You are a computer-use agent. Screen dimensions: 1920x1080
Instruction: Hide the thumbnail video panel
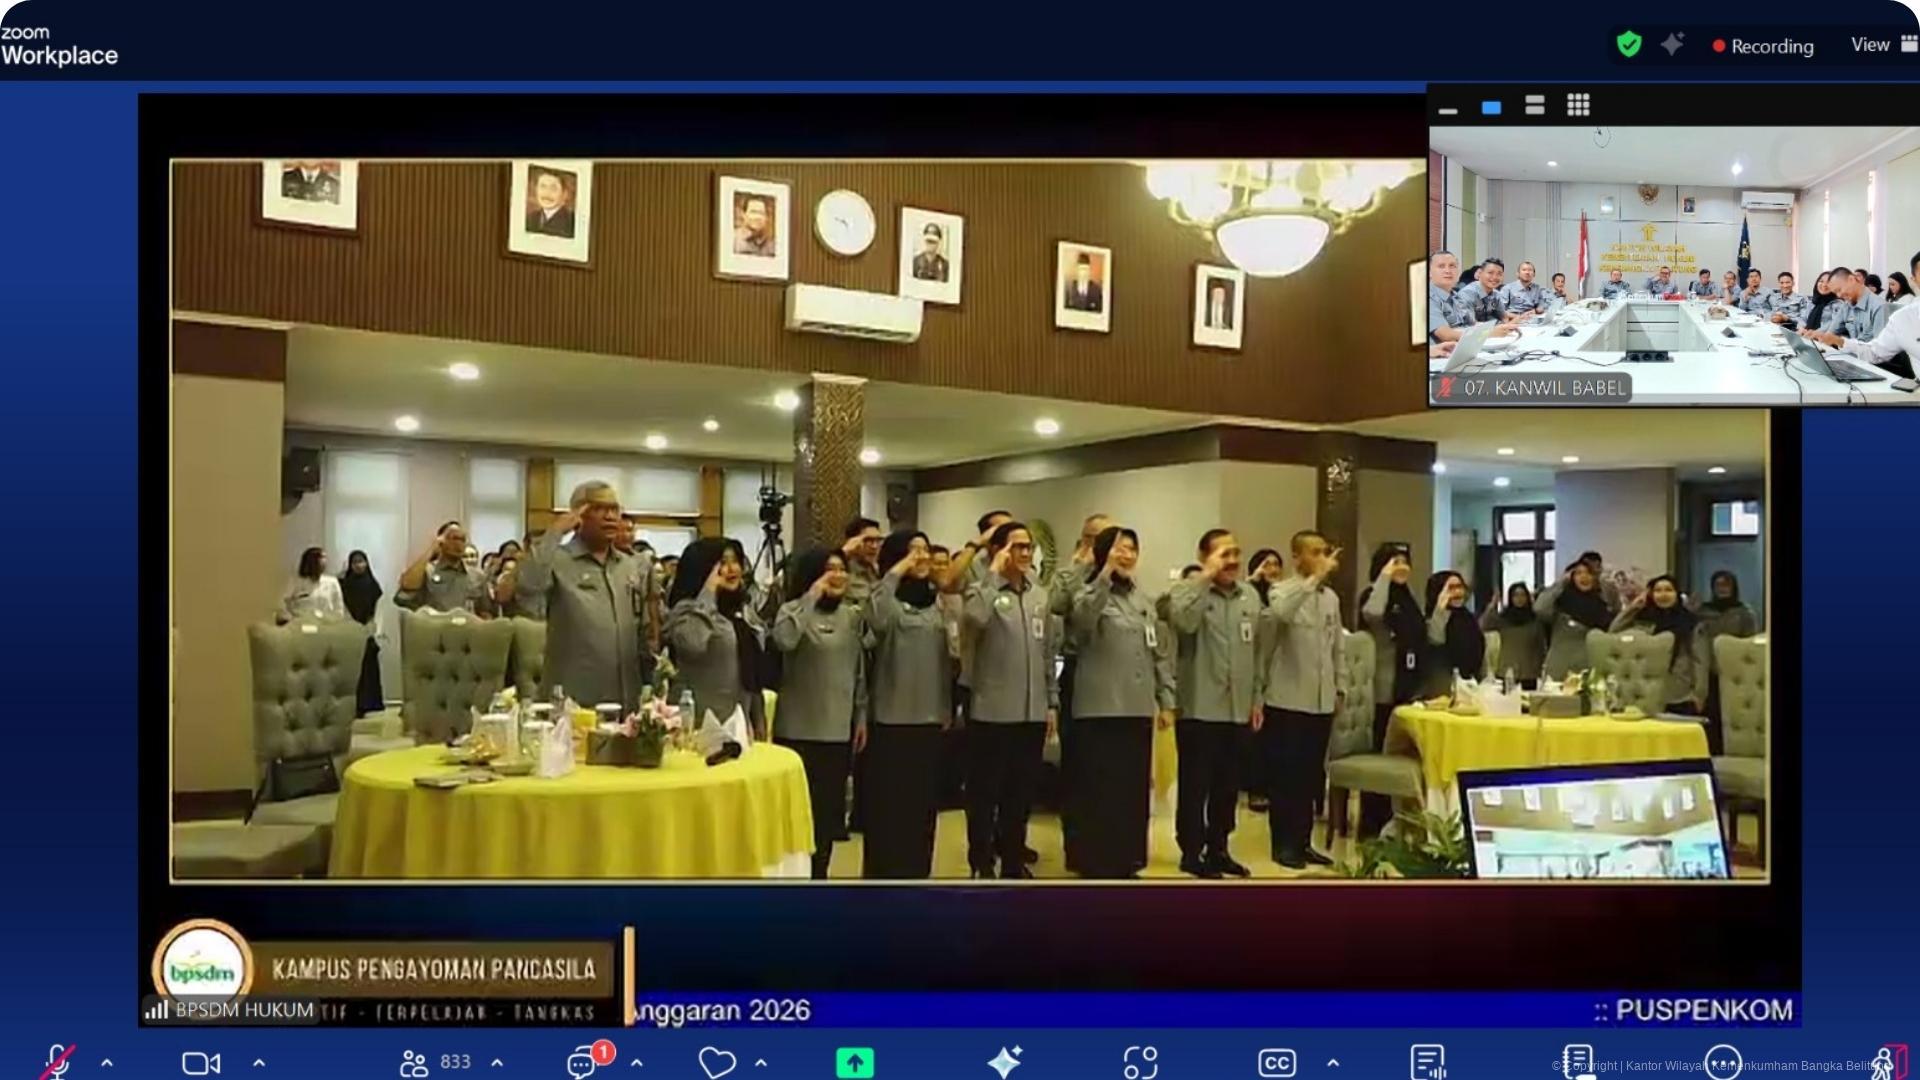(1447, 107)
